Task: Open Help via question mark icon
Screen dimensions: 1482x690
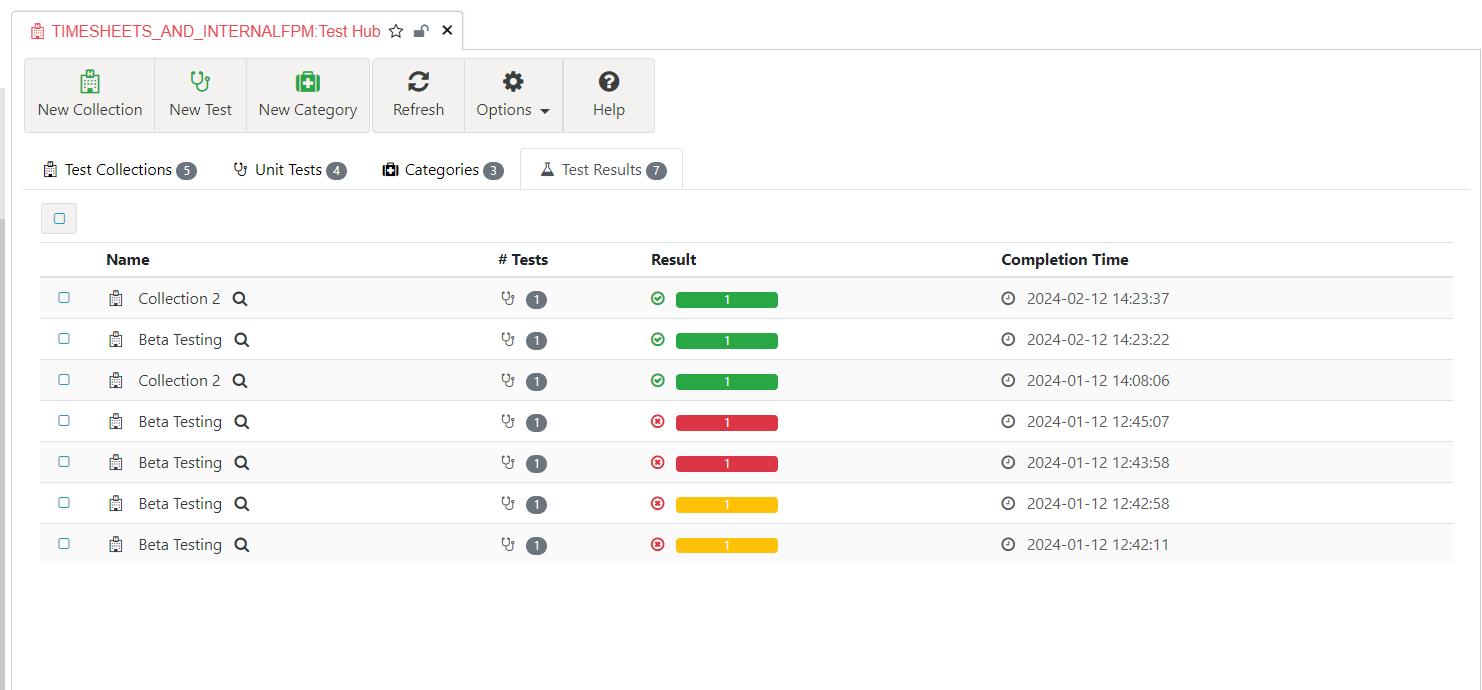Action: pyautogui.click(x=608, y=82)
